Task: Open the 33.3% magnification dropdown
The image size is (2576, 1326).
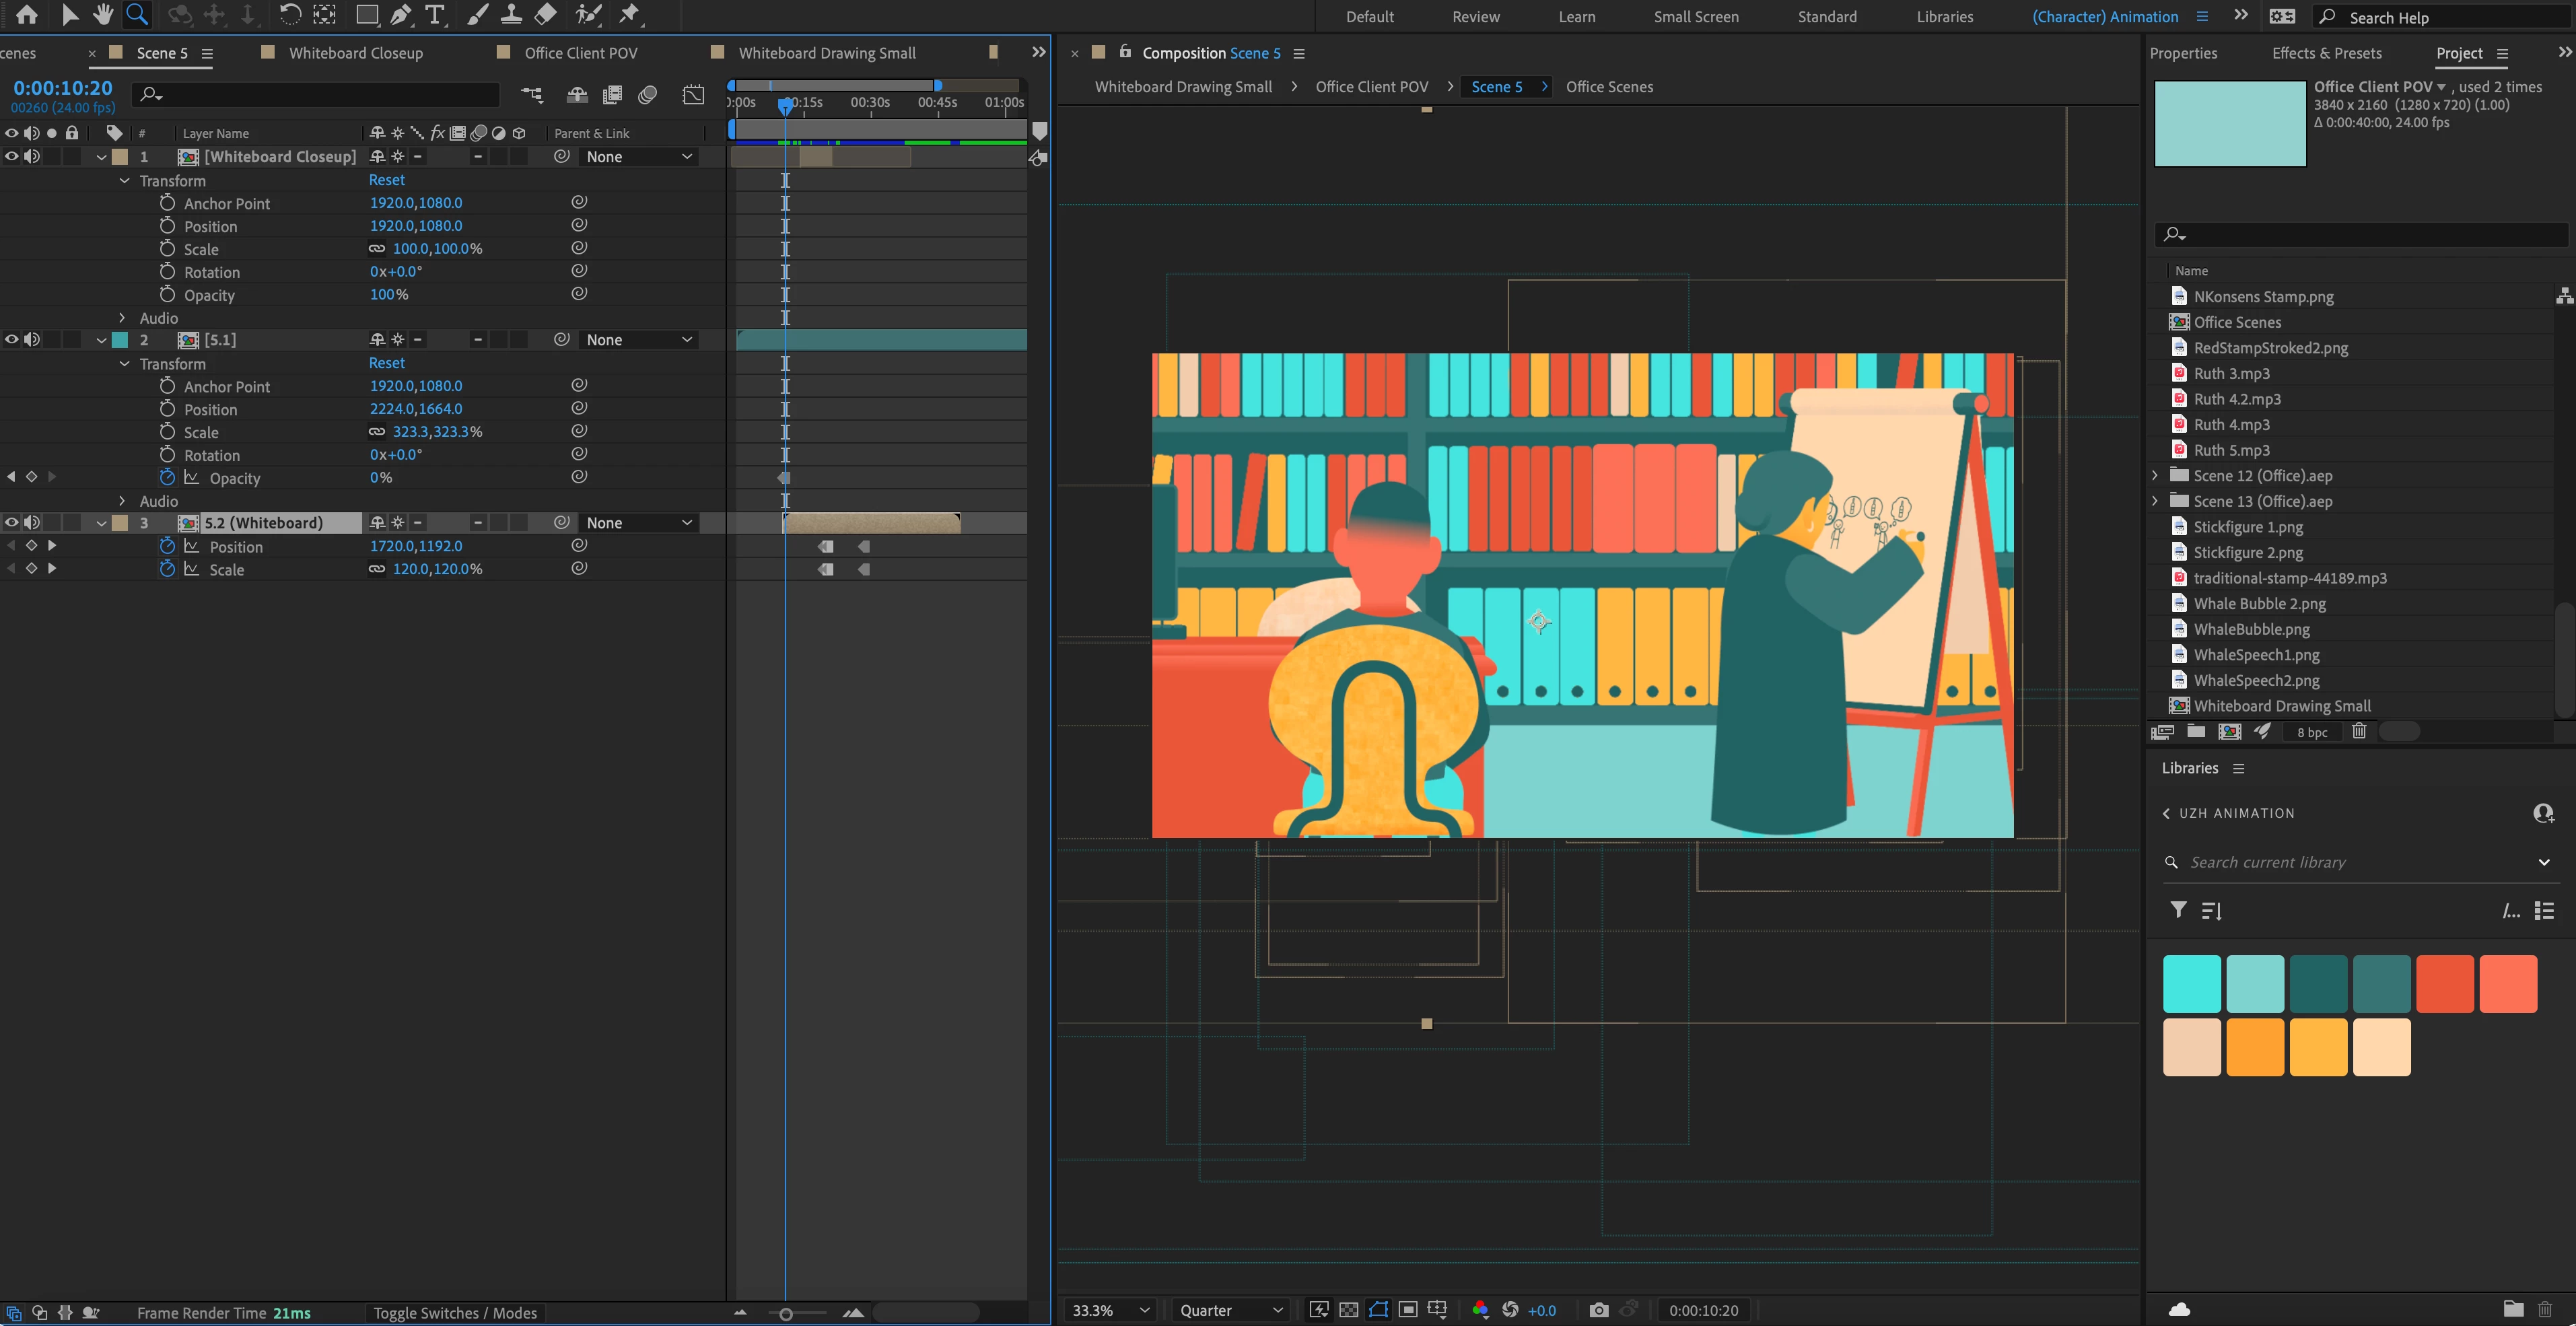Action: 1110,1310
